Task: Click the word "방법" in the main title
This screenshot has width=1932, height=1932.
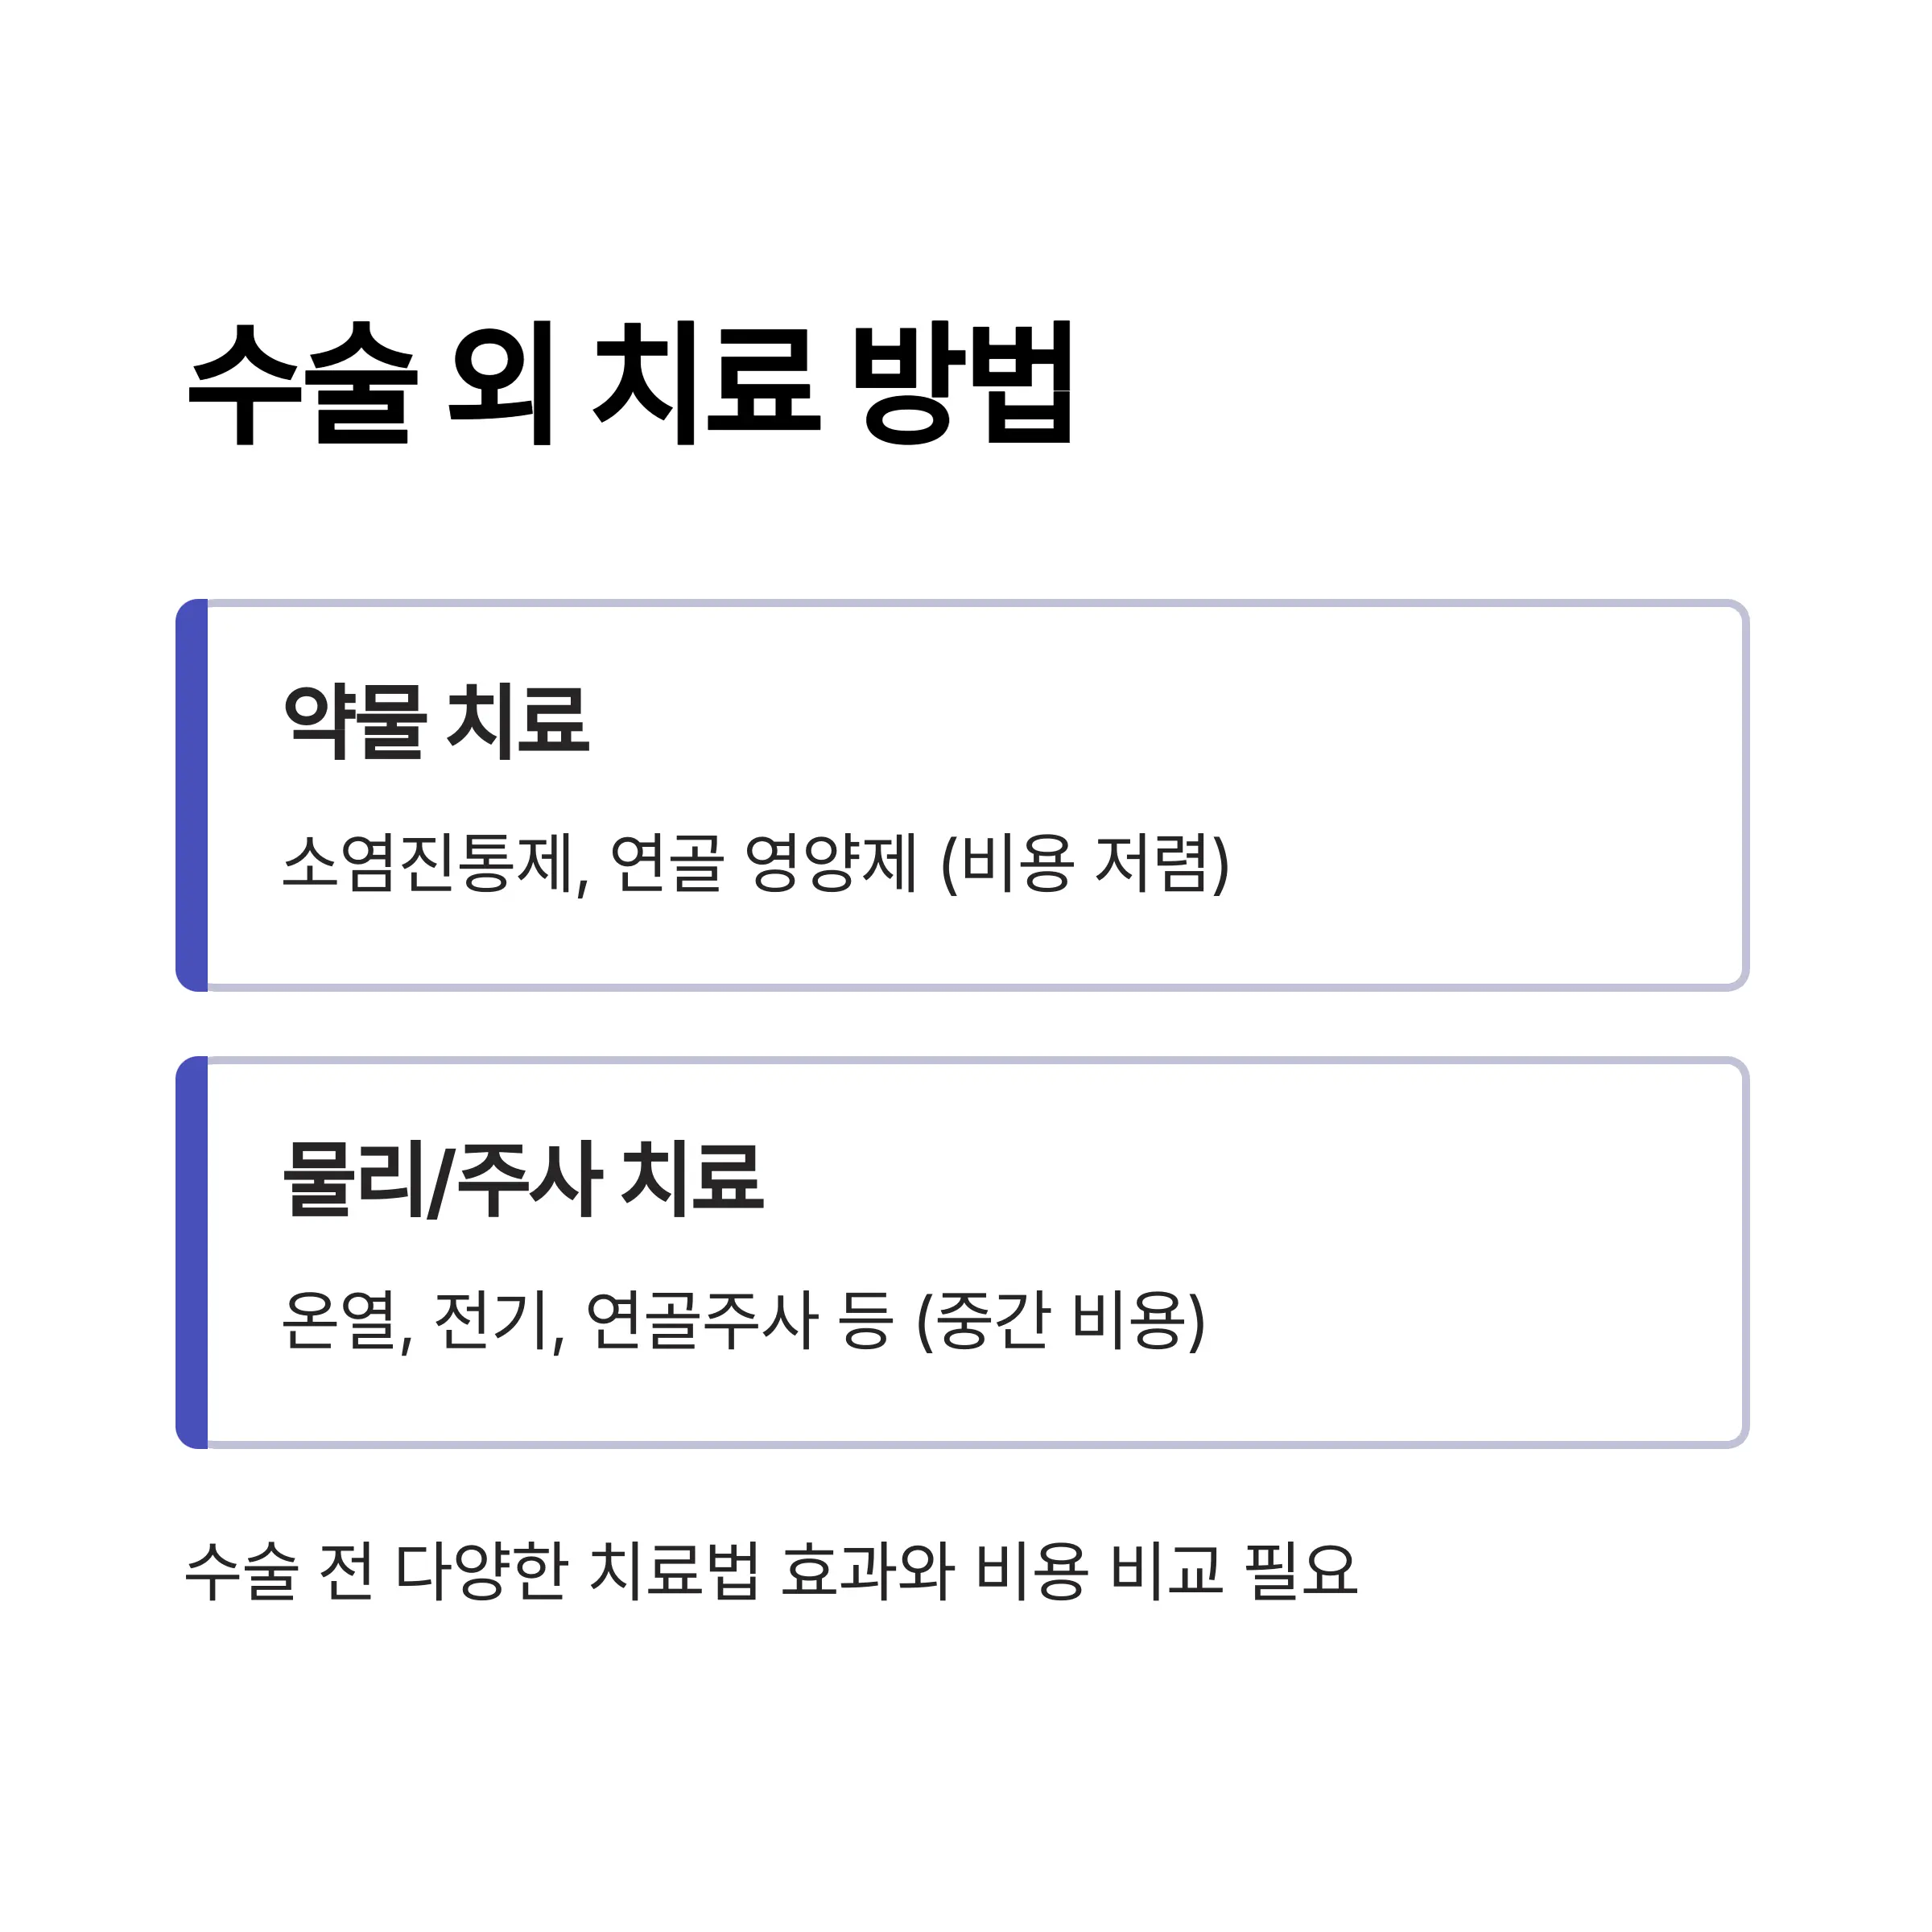Action: [x=962, y=383]
